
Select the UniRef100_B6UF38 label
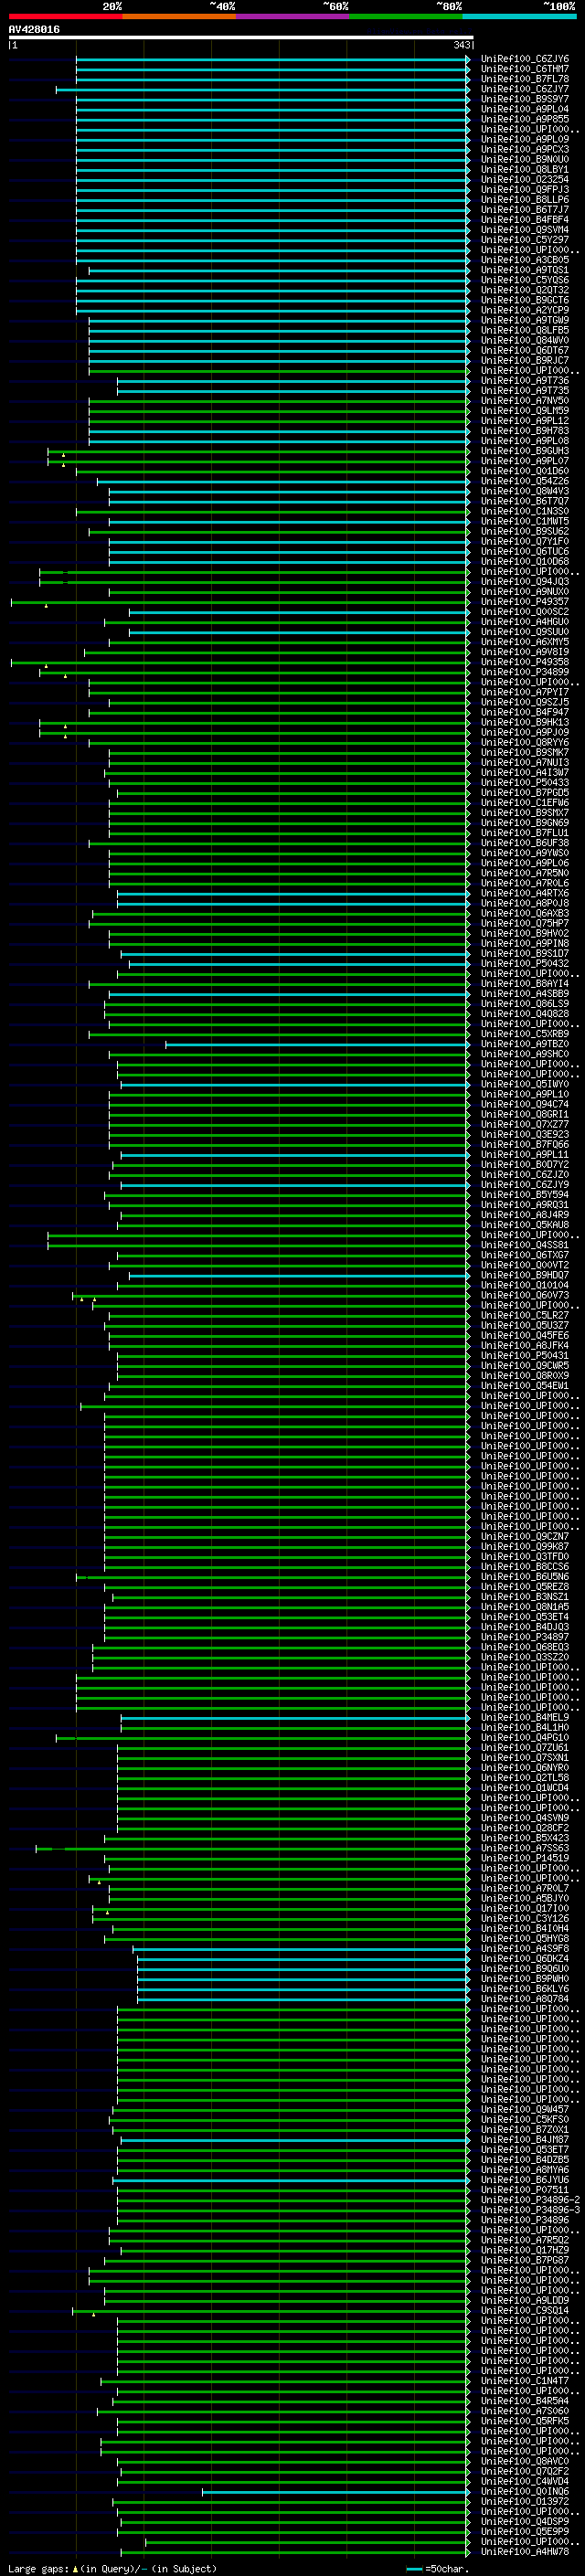pos(524,843)
